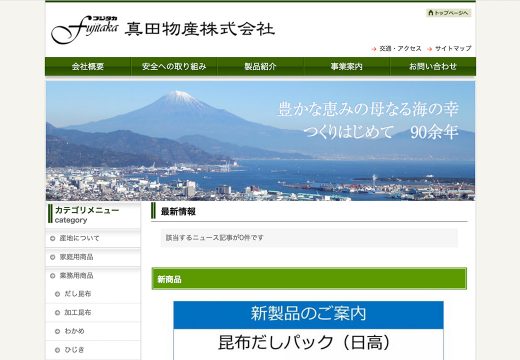Viewport: 520px width, 360px height.
Task: Open the ひじき subcategory
Action: pyautogui.click(x=93, y=350)
